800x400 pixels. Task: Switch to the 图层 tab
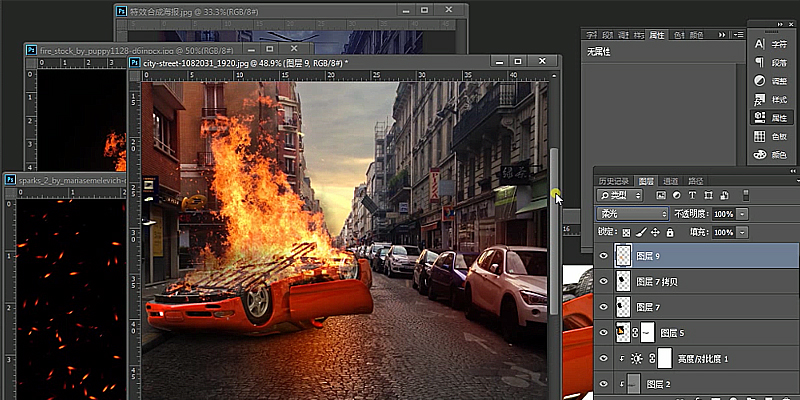(646, 181)
